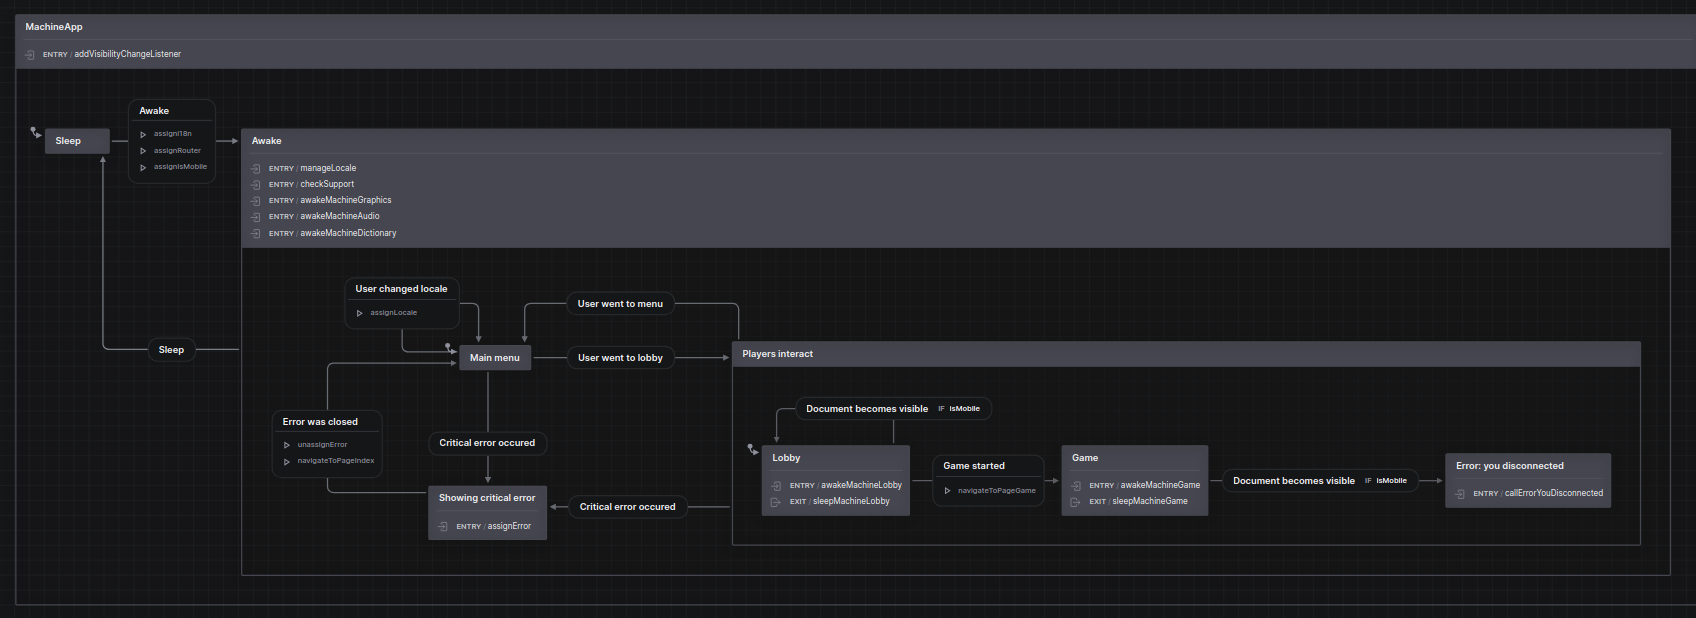
Task: Click the sleepMachineGame exit action text
Action: click(x=1150, y=501)
